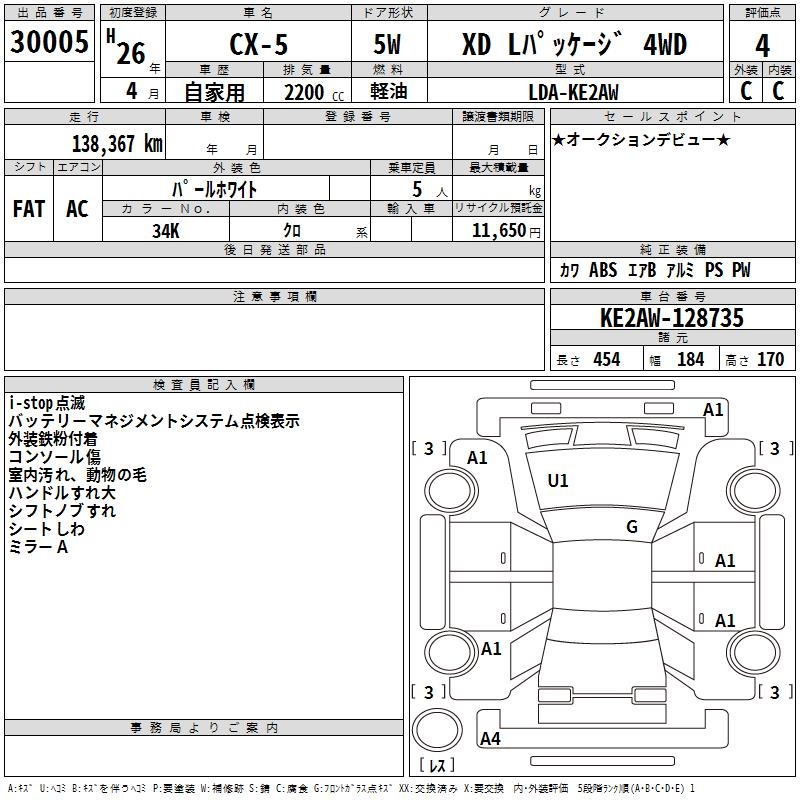The height and width of the screenshot is (800, 800).
Task: Click sales point ★オークションデビュー★
Action: pos(641,139)
